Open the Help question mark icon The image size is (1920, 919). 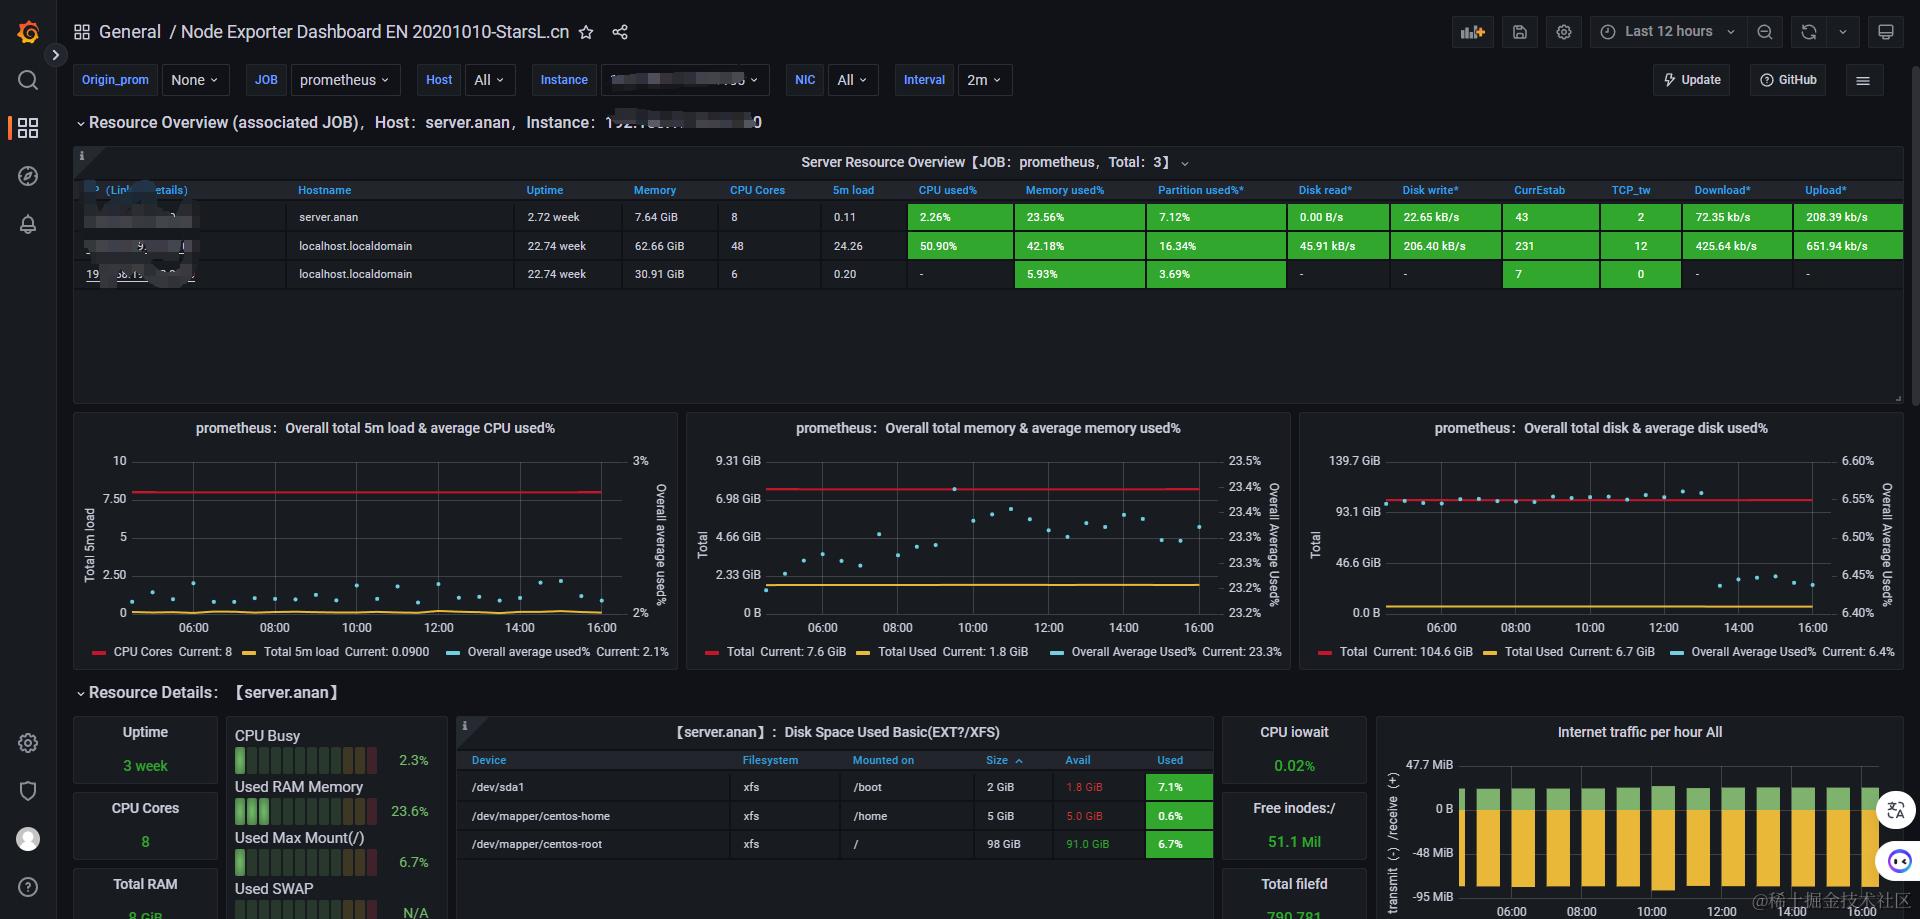pyautogui.click(x=28, y=887)
